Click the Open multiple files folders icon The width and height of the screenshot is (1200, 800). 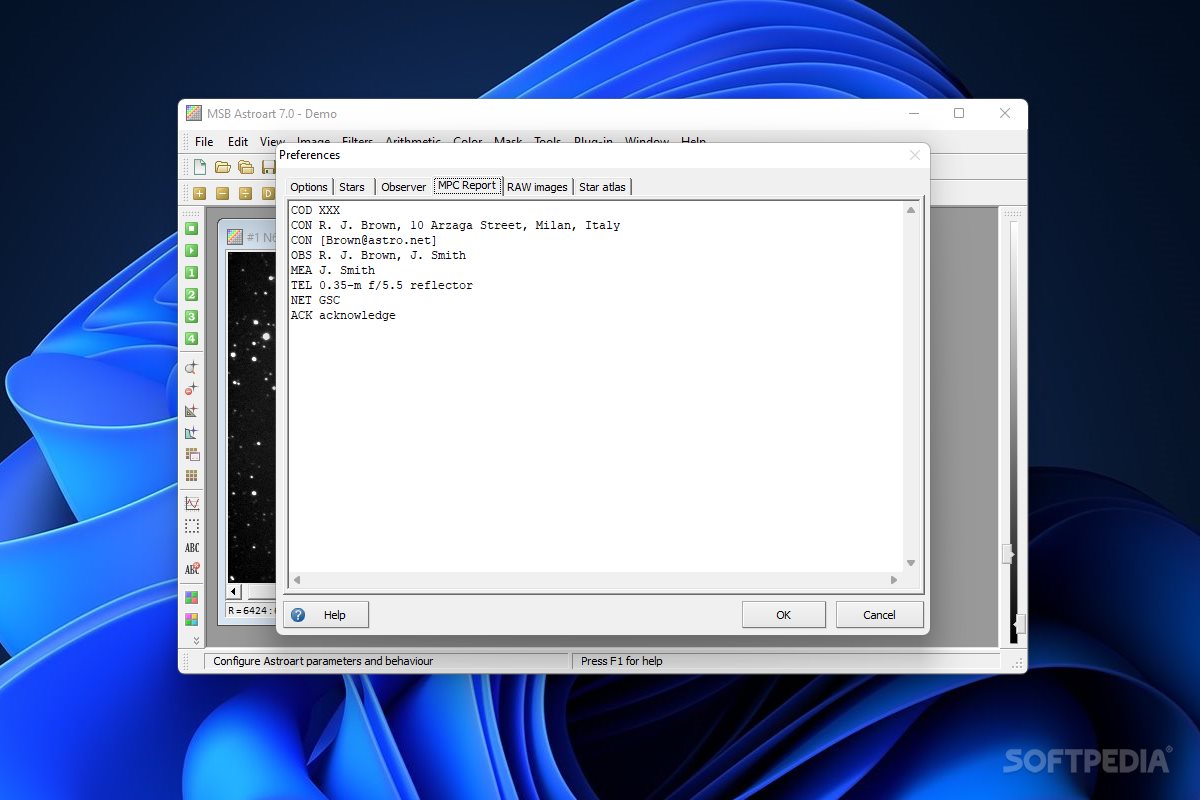pyautogui.click(x=246, y=167)
